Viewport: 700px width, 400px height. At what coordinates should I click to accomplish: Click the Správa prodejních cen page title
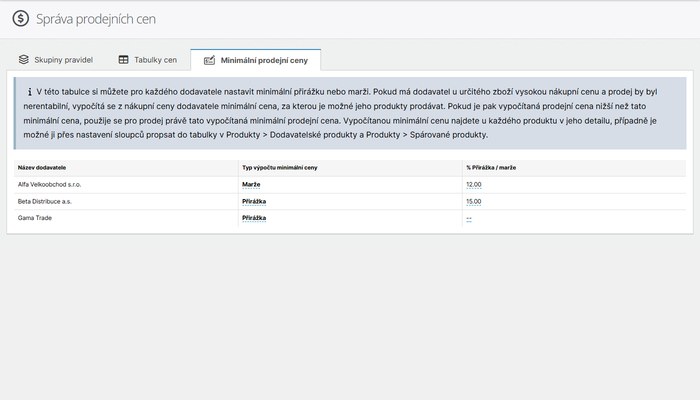[x=96, y=19]
